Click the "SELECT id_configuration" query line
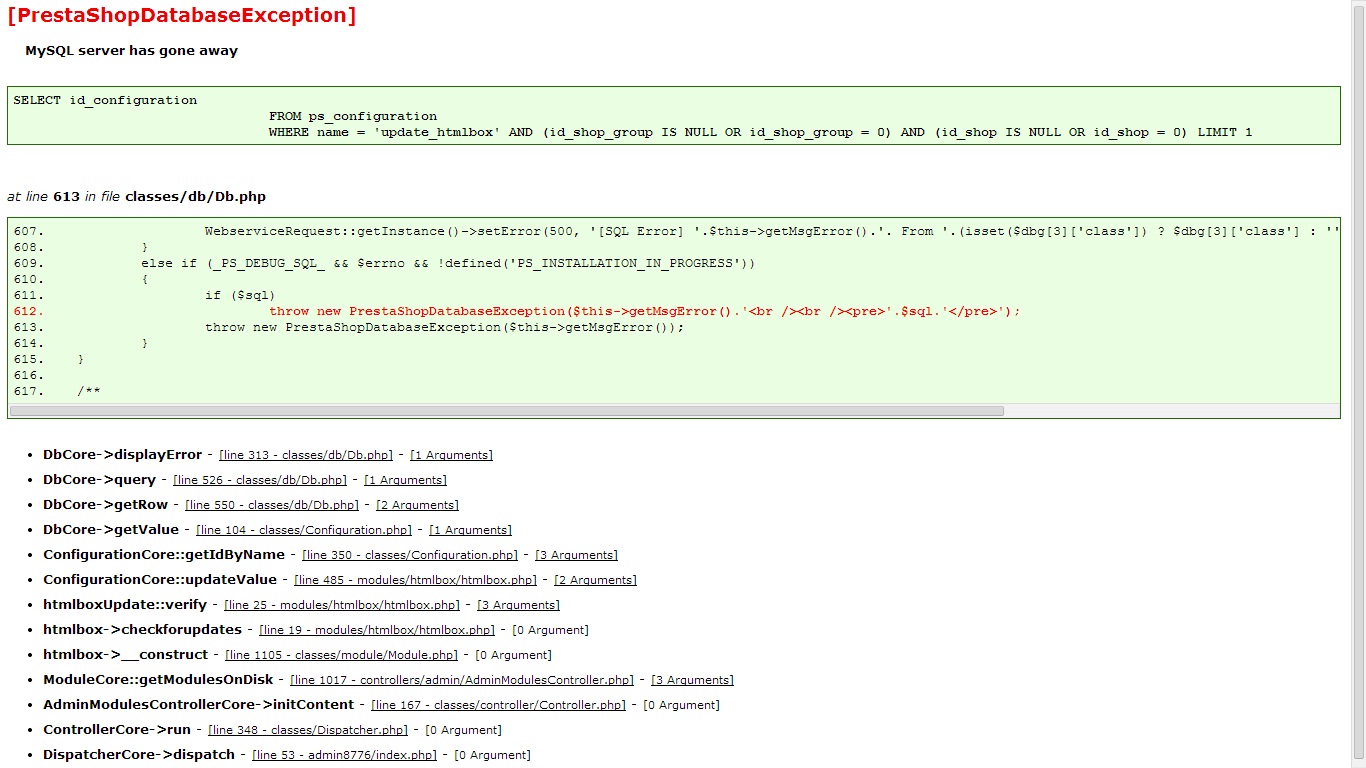1366x768 pixels. pyautogui.click(x=105, y=100)
